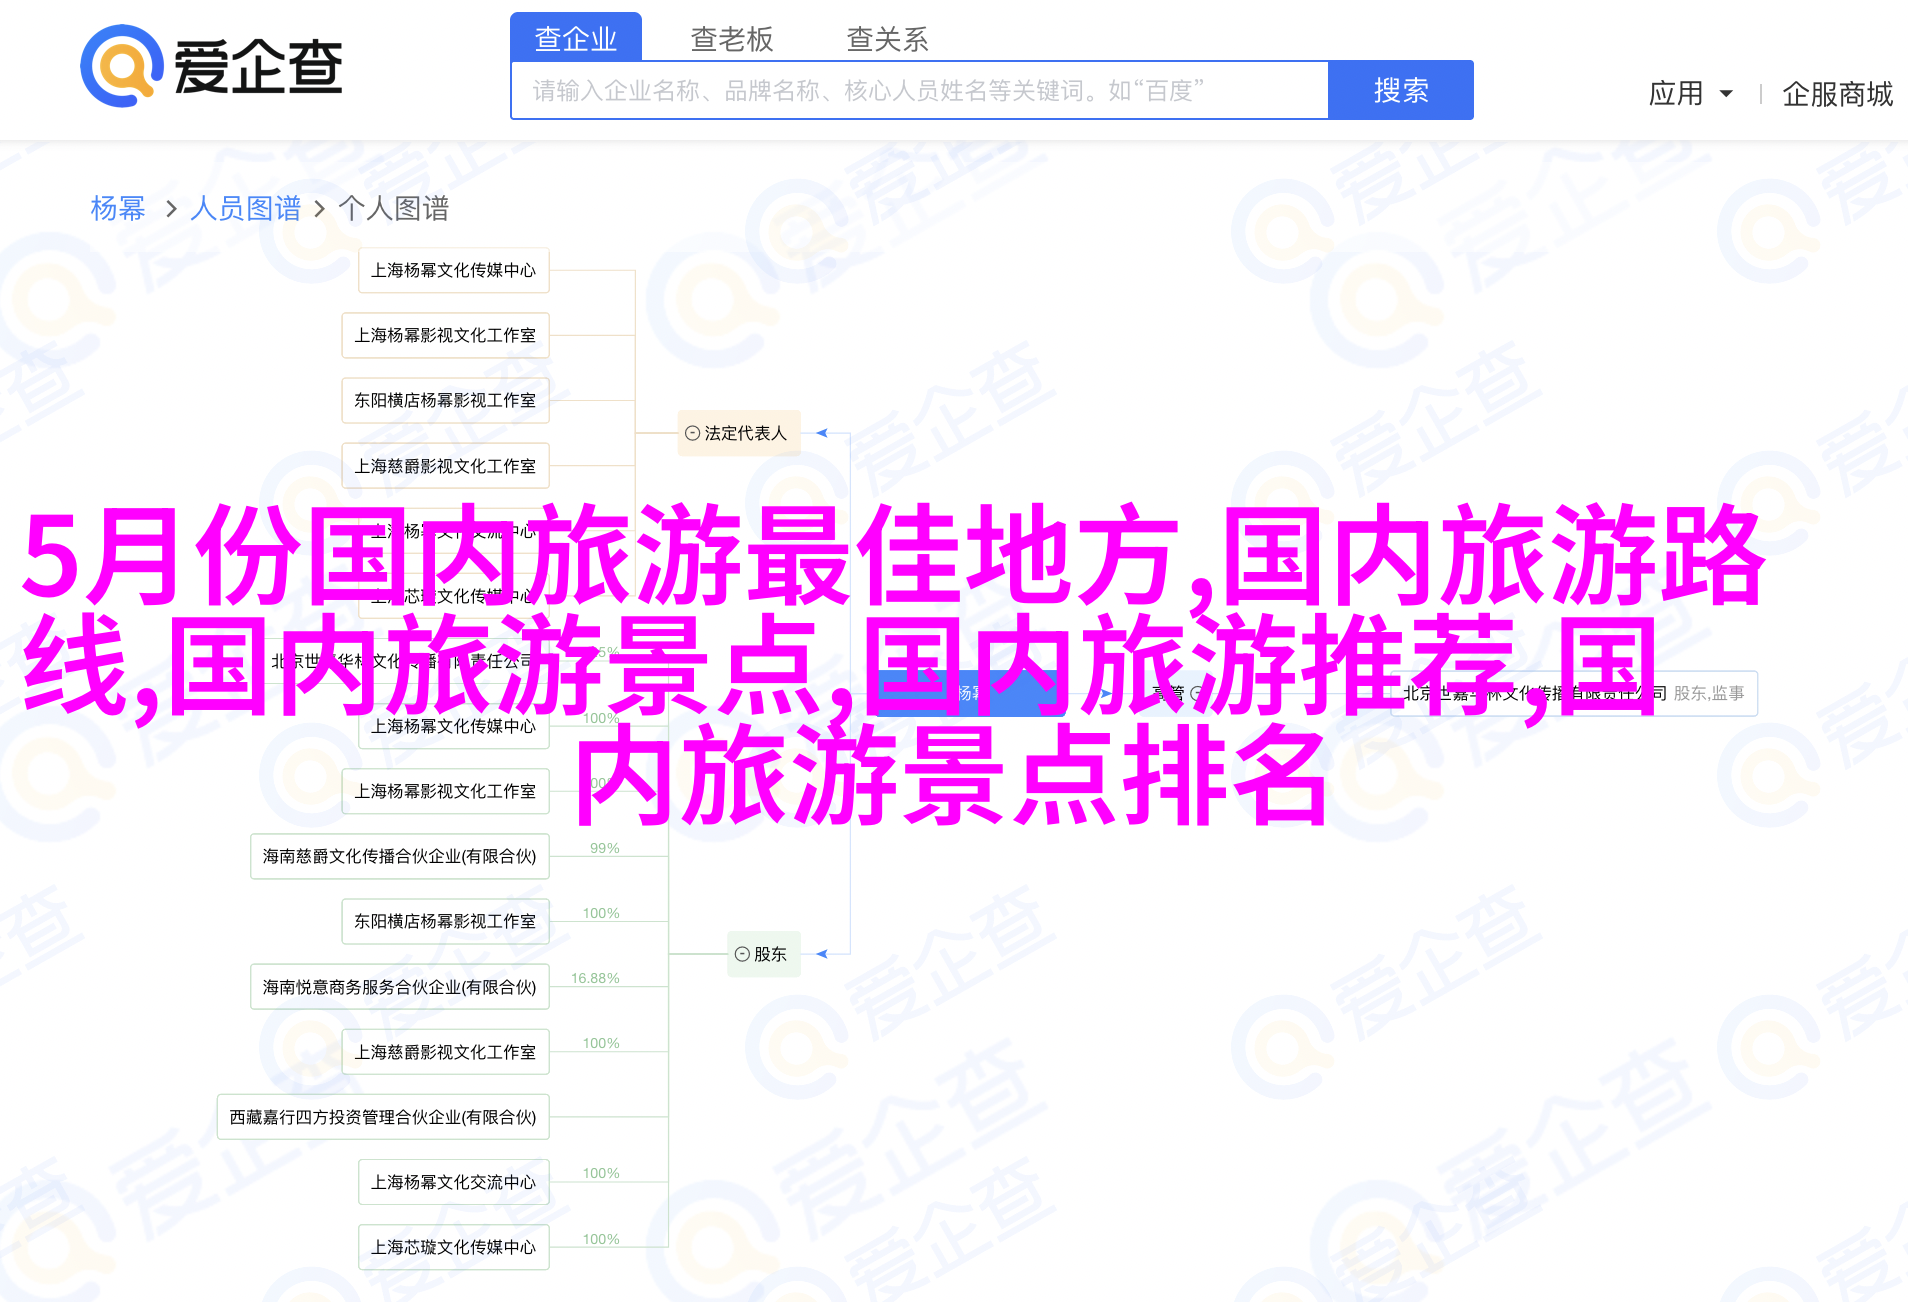This screenshot has width=1908, height=1302.
Task: Select 上海慈爵影视文化工作室 node under 法定代表人
Action: coord(446,466)
